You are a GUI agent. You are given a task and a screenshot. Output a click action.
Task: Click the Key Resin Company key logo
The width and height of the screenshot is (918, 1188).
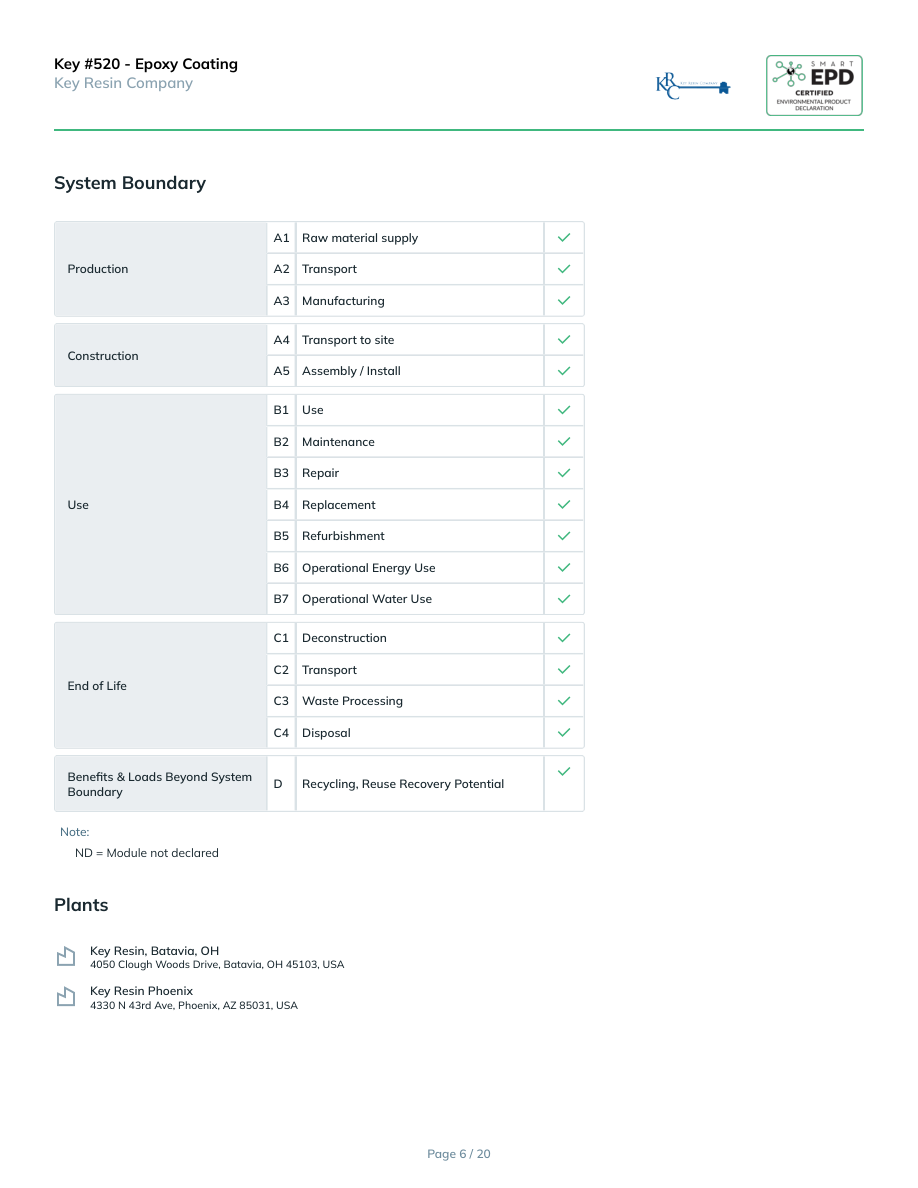coord(693,86)
